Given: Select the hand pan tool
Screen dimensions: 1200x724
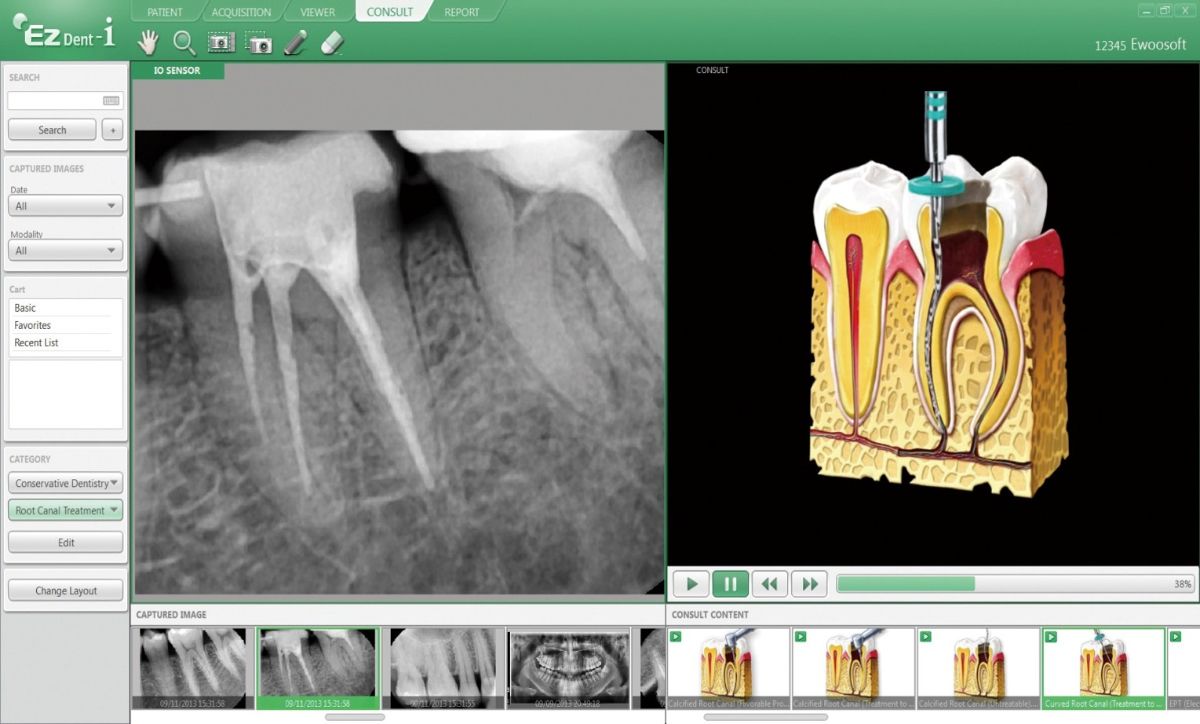Looking at the screenshot, I should (x=148, y=42).
